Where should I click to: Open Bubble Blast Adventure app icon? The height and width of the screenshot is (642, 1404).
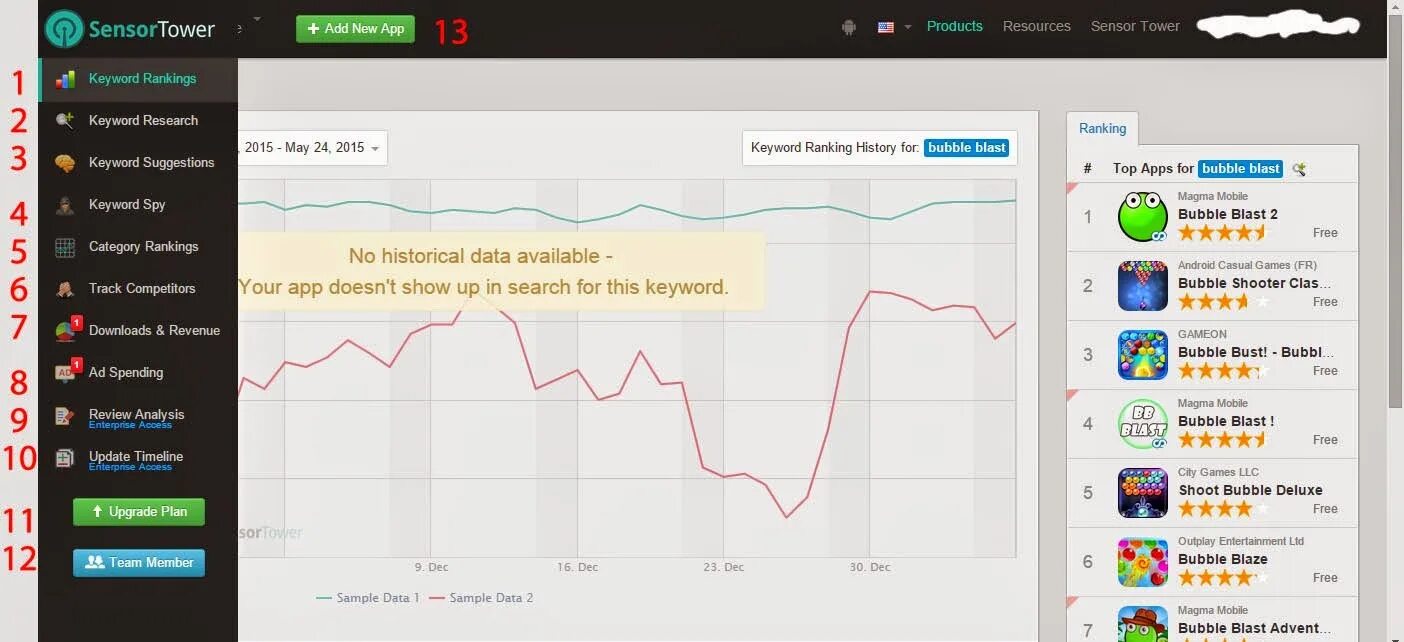coord(1143,624)
